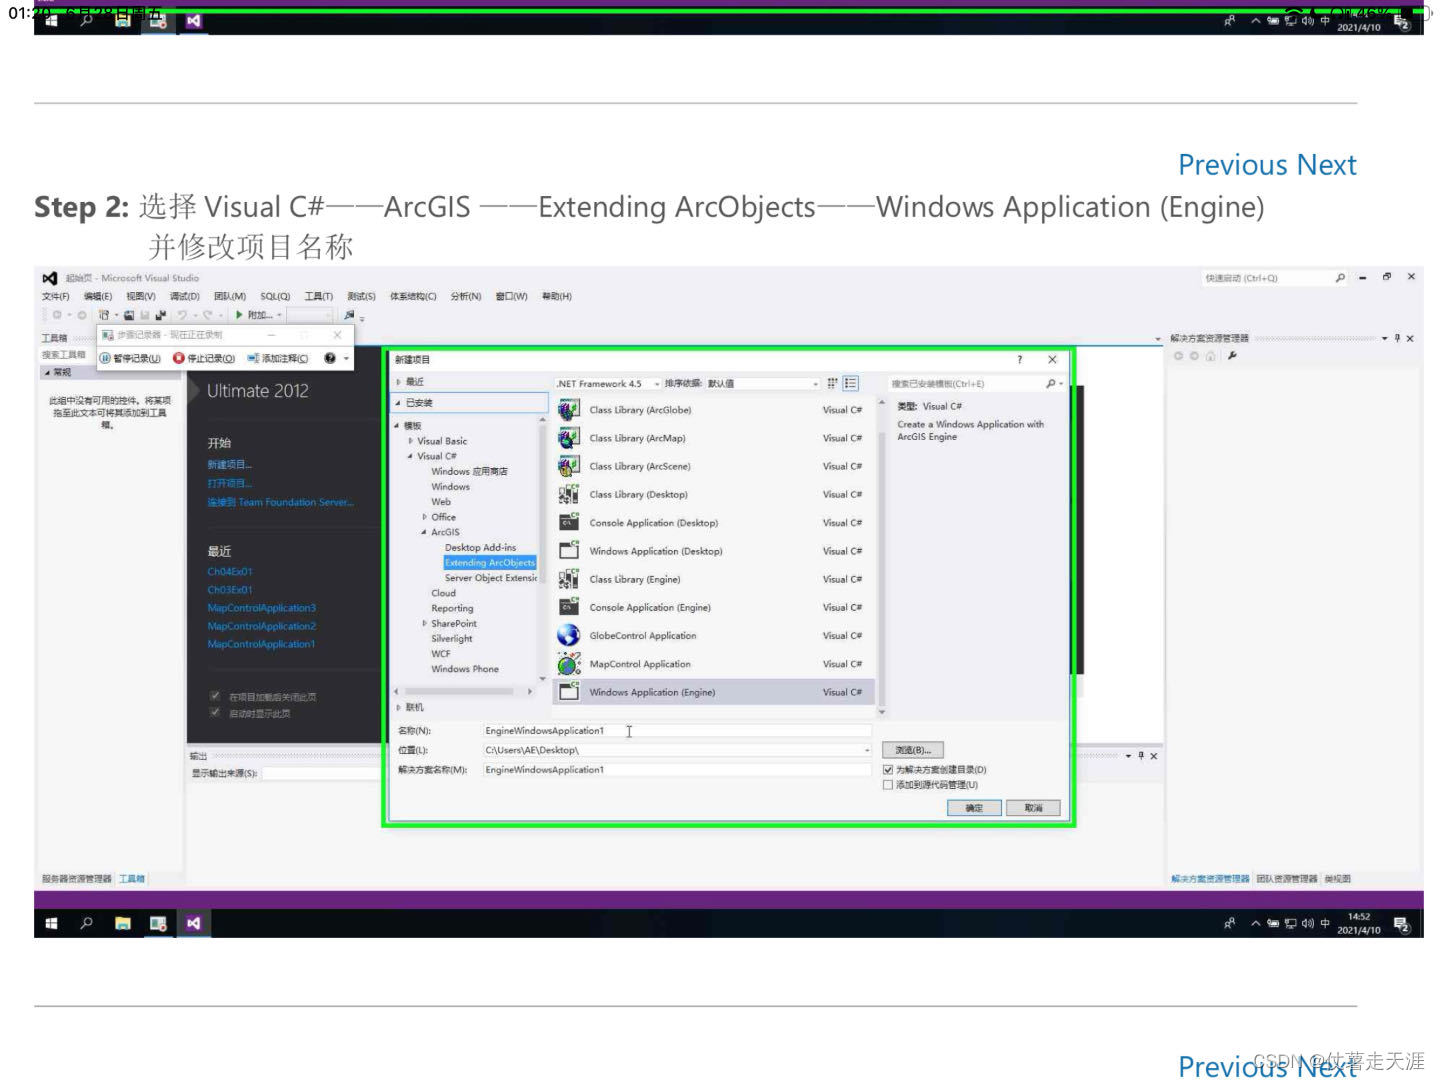Viewport: 1440px width, 1080px height.
Task: Expand the SharePoint tree node
Action: coord(424,623)
